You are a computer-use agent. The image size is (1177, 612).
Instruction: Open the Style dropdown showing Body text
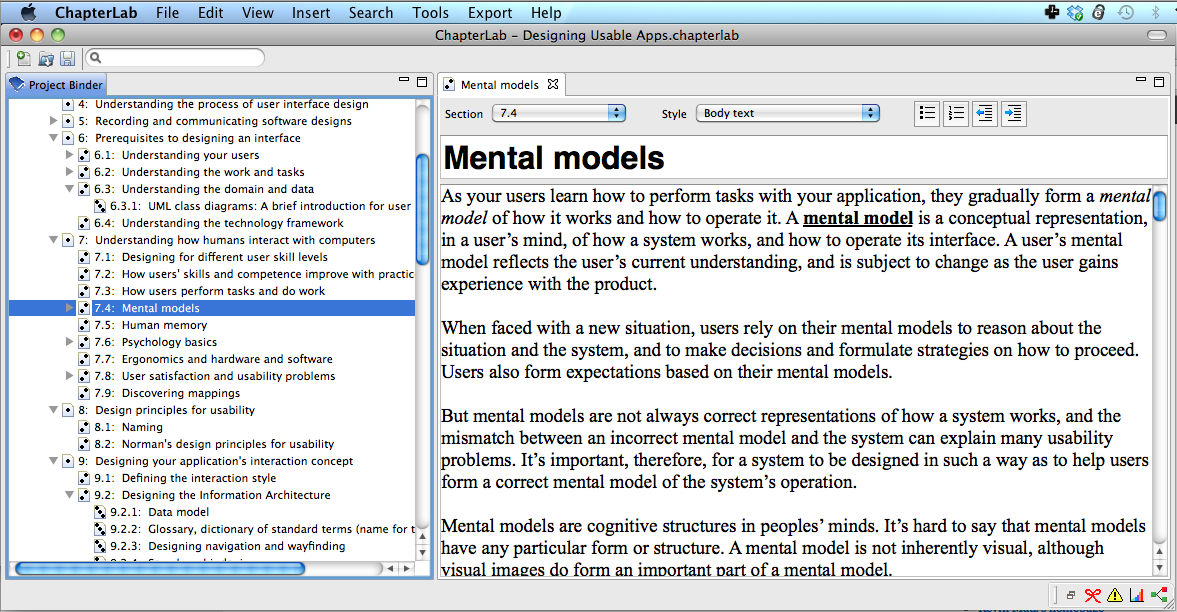787,114
